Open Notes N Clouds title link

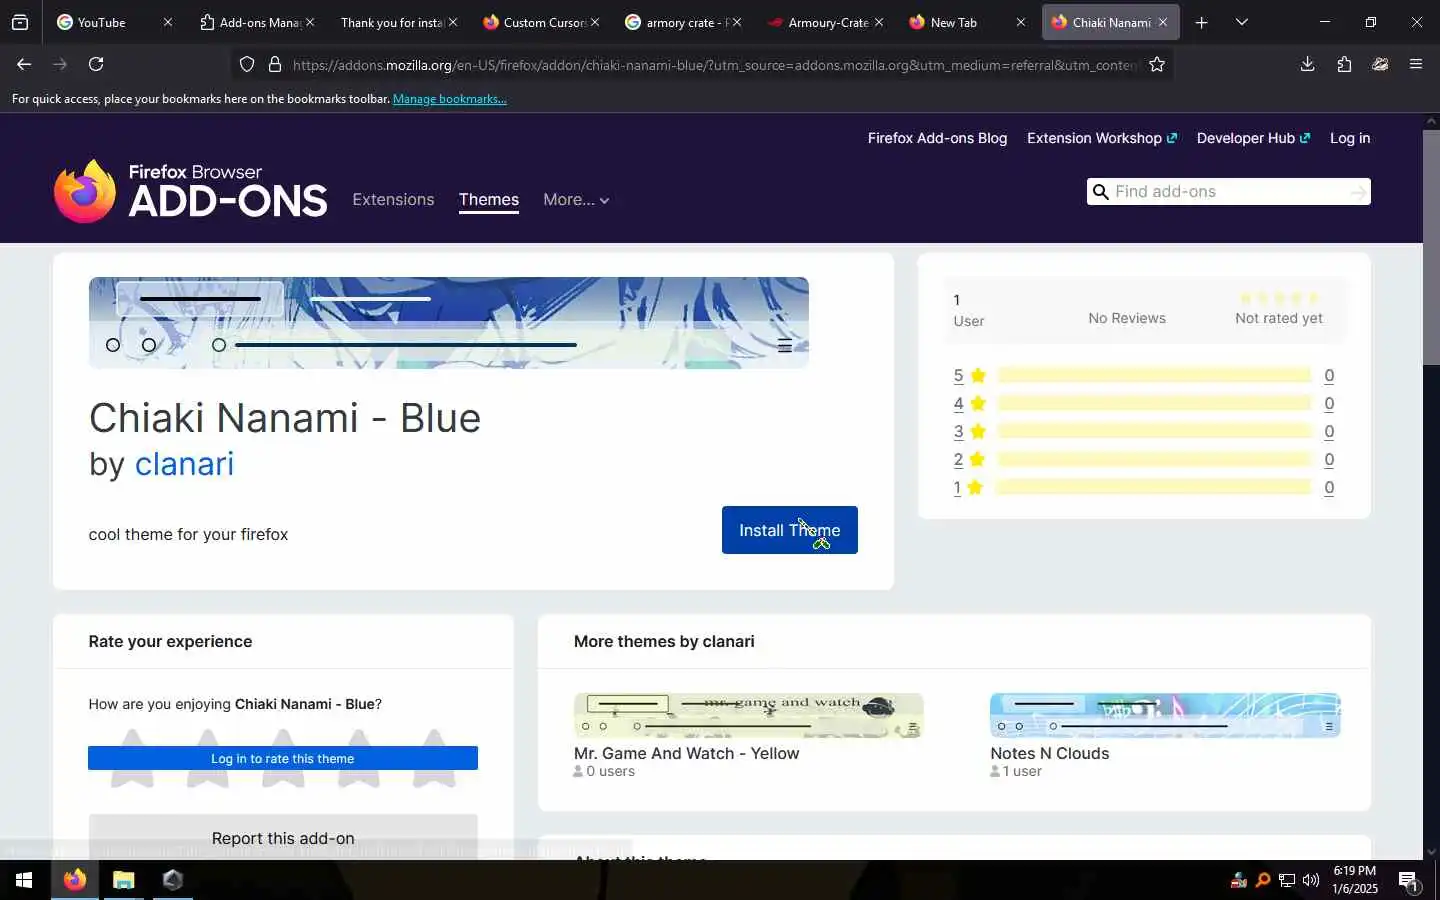[x=1050, y=754]
